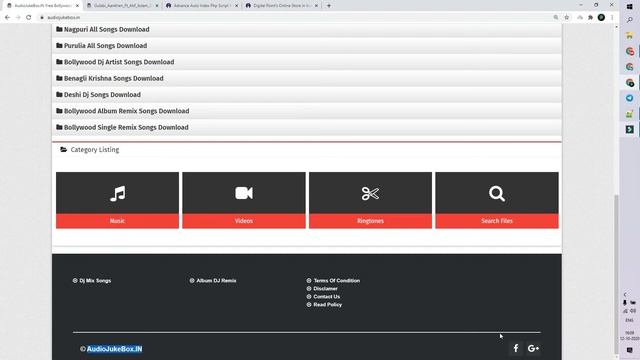Click the red Videos label

(x=244, y=221)
